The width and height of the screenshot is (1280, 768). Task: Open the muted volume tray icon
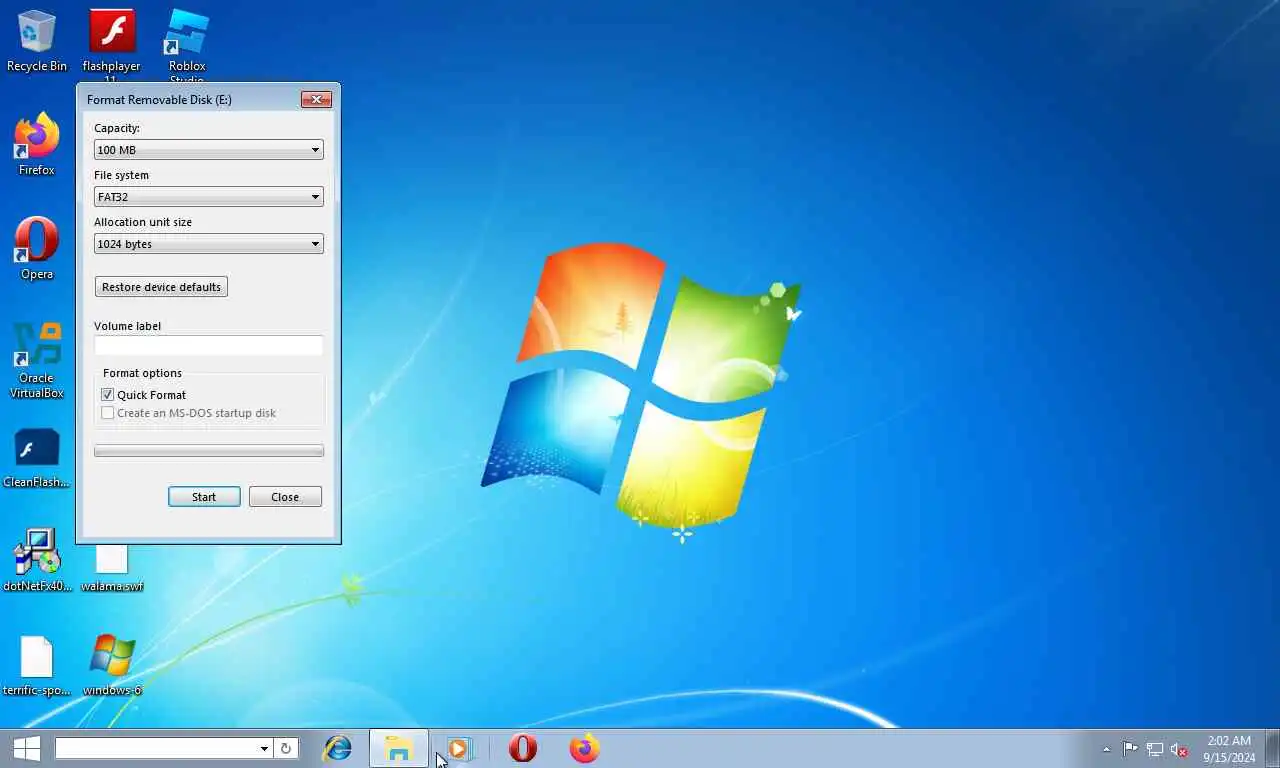coord(1179,749)
